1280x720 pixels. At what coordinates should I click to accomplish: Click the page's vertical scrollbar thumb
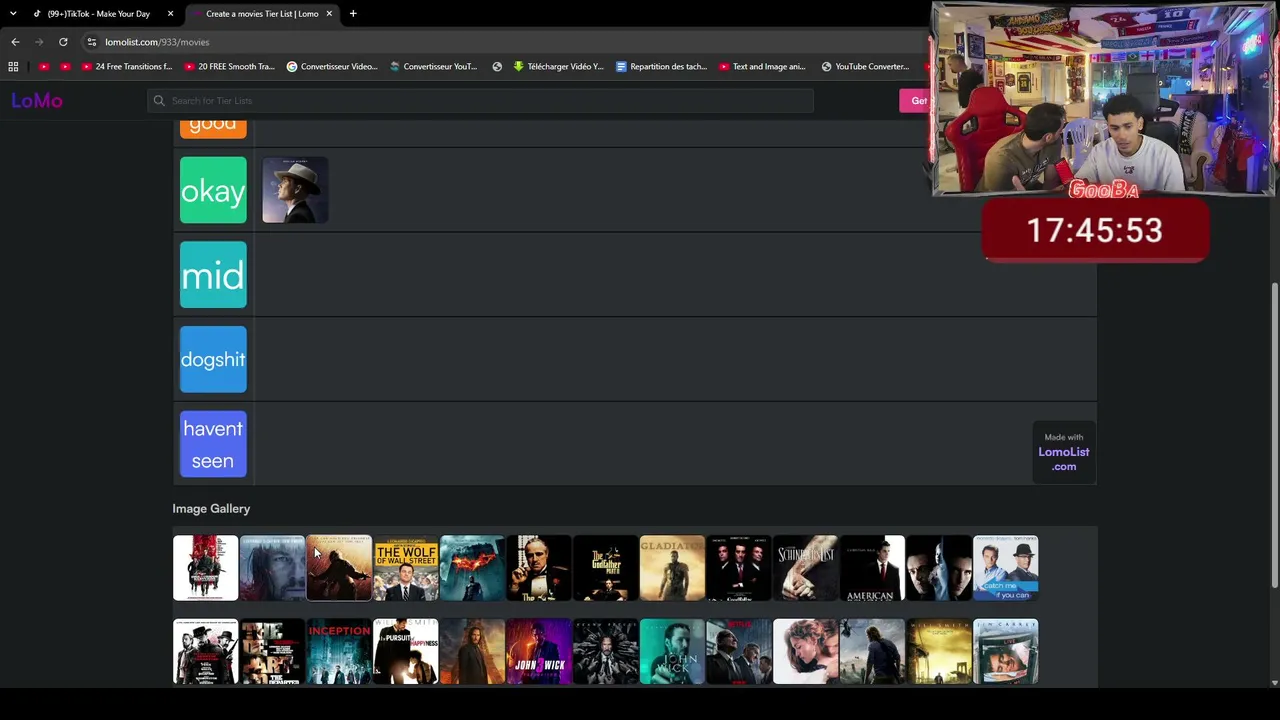pos(1274,435)
